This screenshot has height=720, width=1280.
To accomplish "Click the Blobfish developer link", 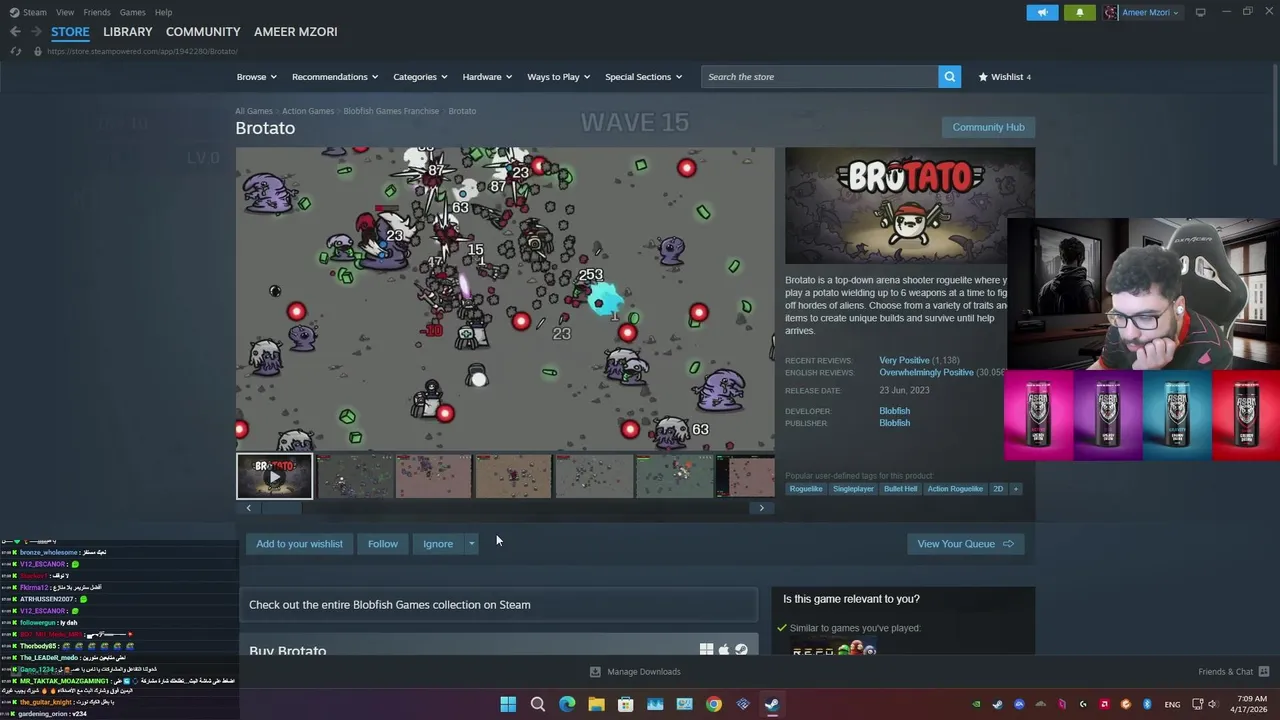I will coord(894,411).
